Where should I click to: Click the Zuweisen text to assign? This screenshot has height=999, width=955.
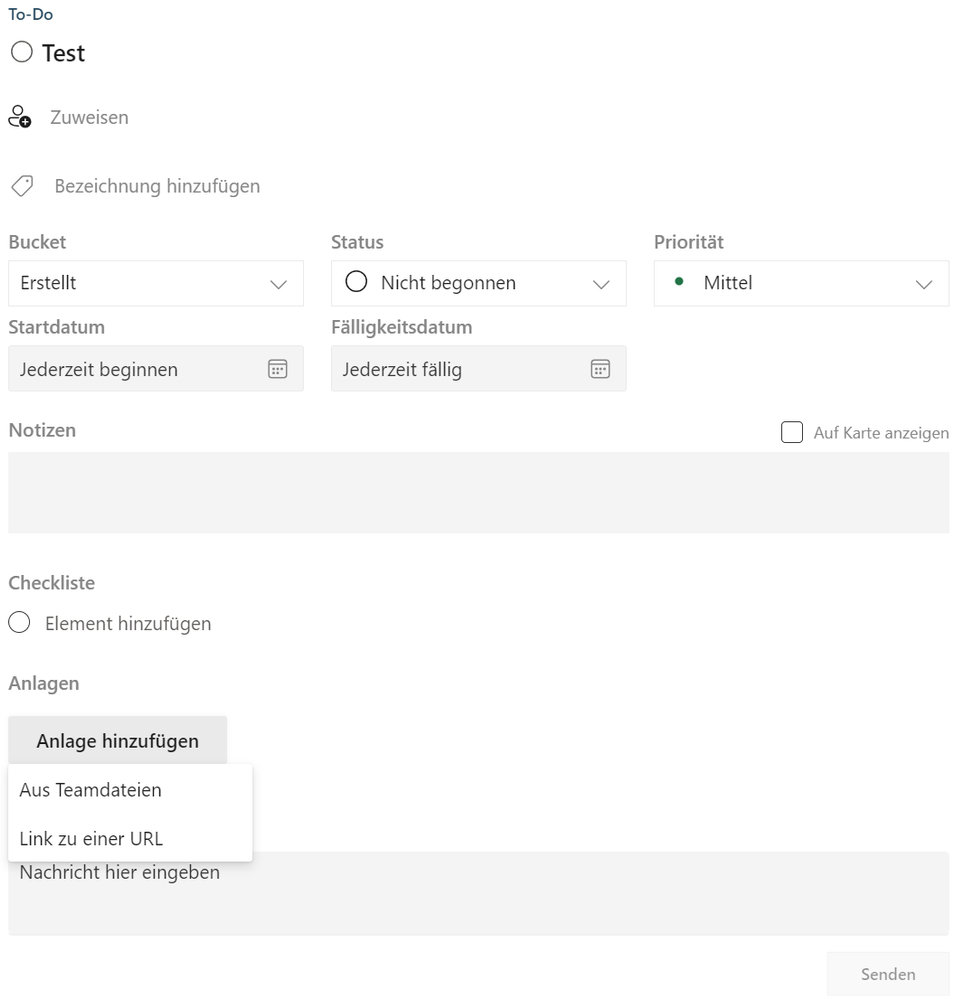[89, 117]
